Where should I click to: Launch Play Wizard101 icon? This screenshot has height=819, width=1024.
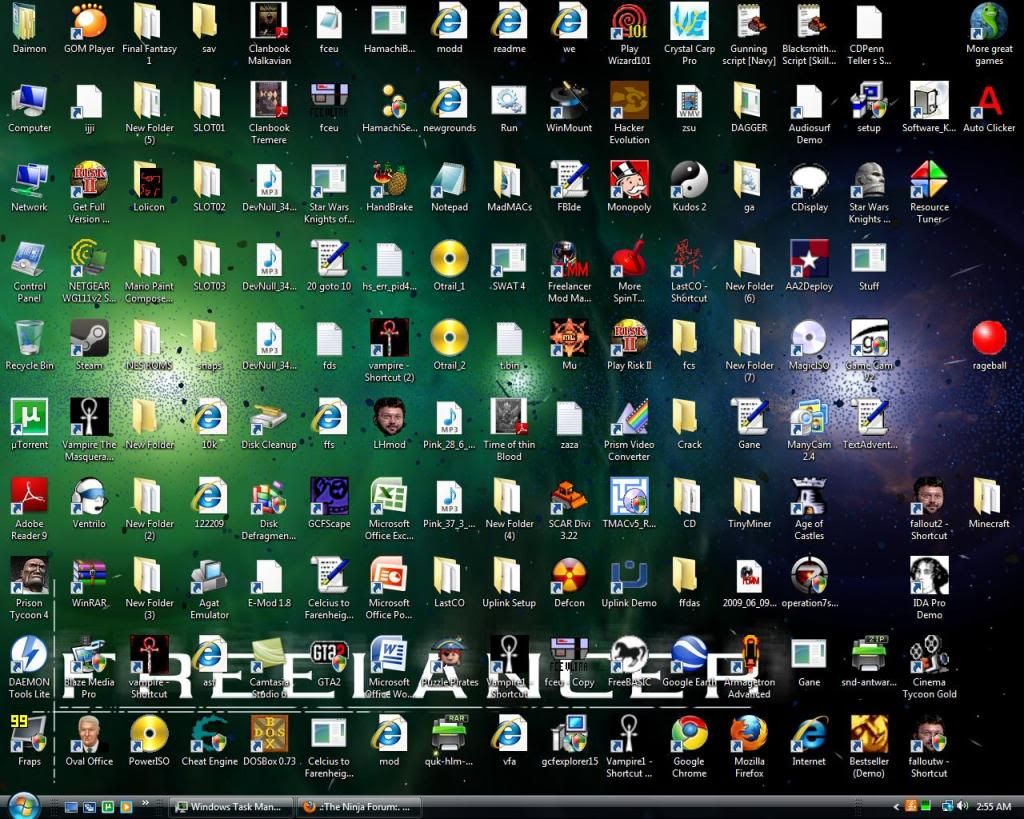(629, 22)
